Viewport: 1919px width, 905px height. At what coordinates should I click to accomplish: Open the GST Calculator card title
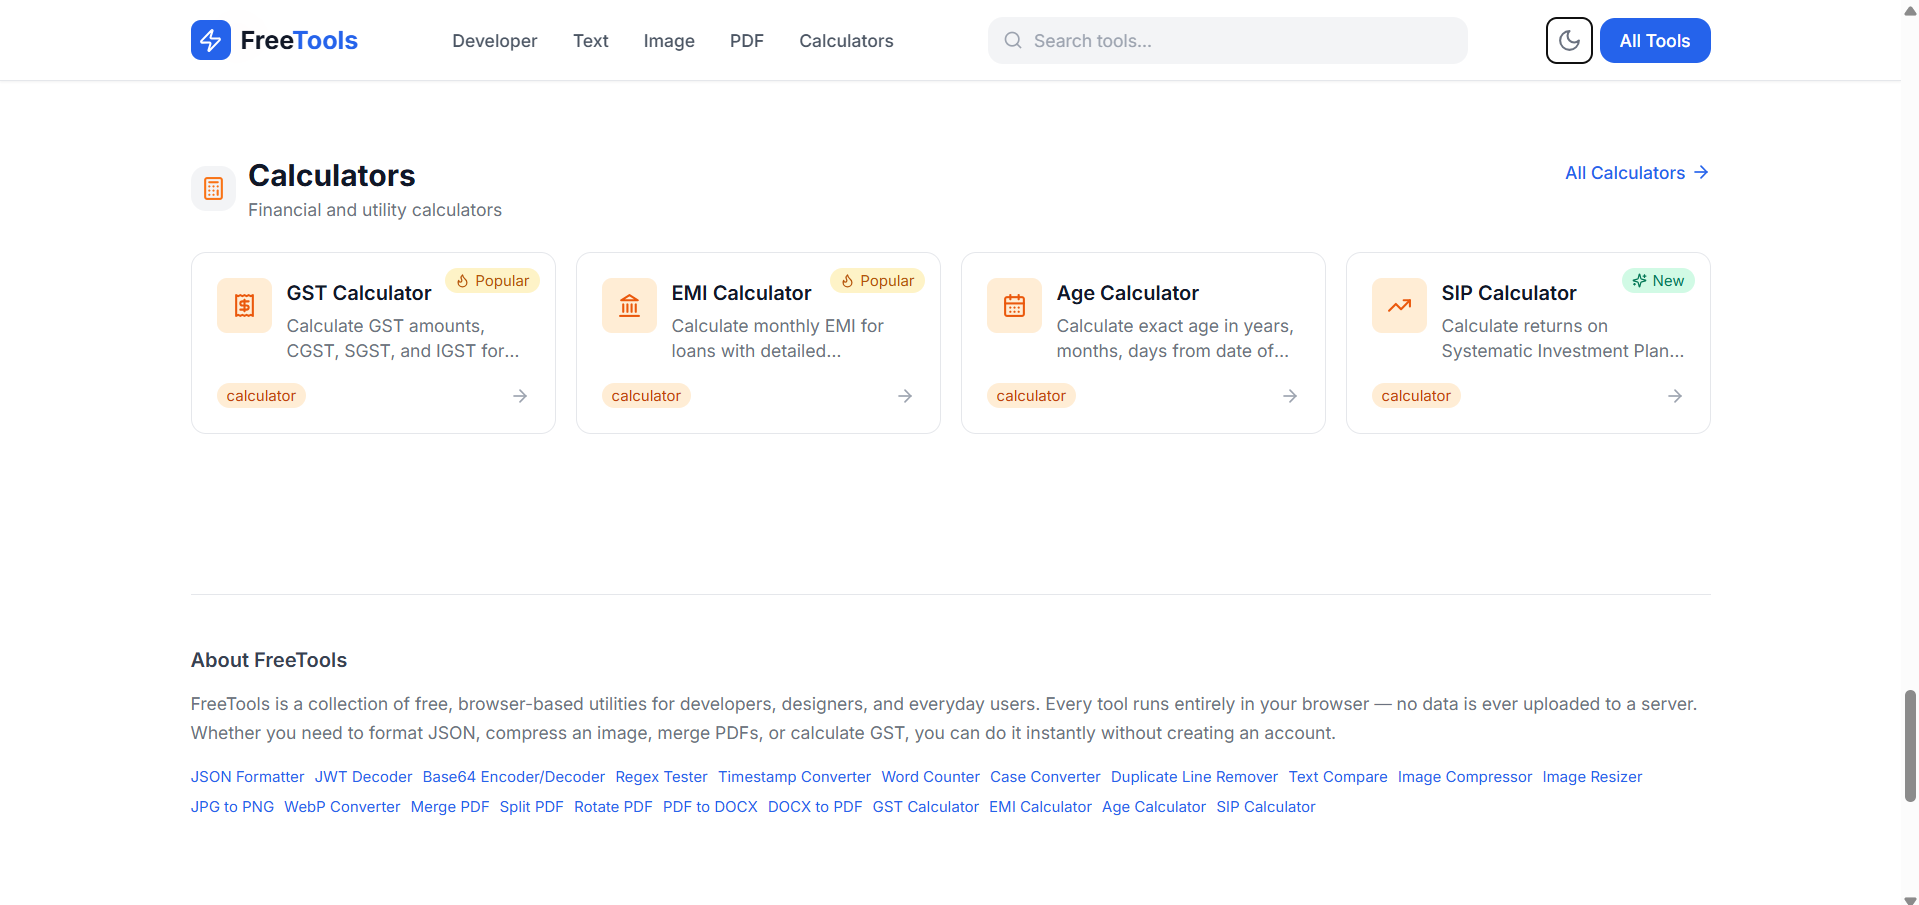point(359,293)
